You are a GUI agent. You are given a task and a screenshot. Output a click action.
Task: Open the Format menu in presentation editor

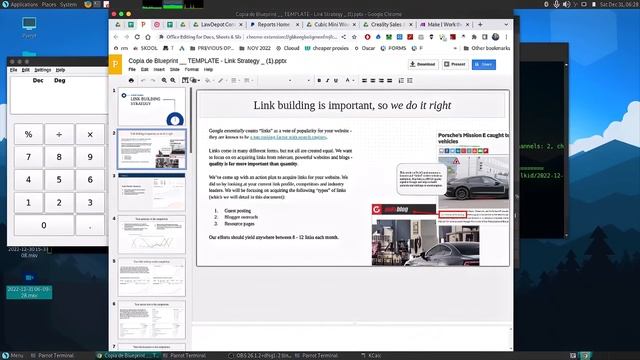191,70
